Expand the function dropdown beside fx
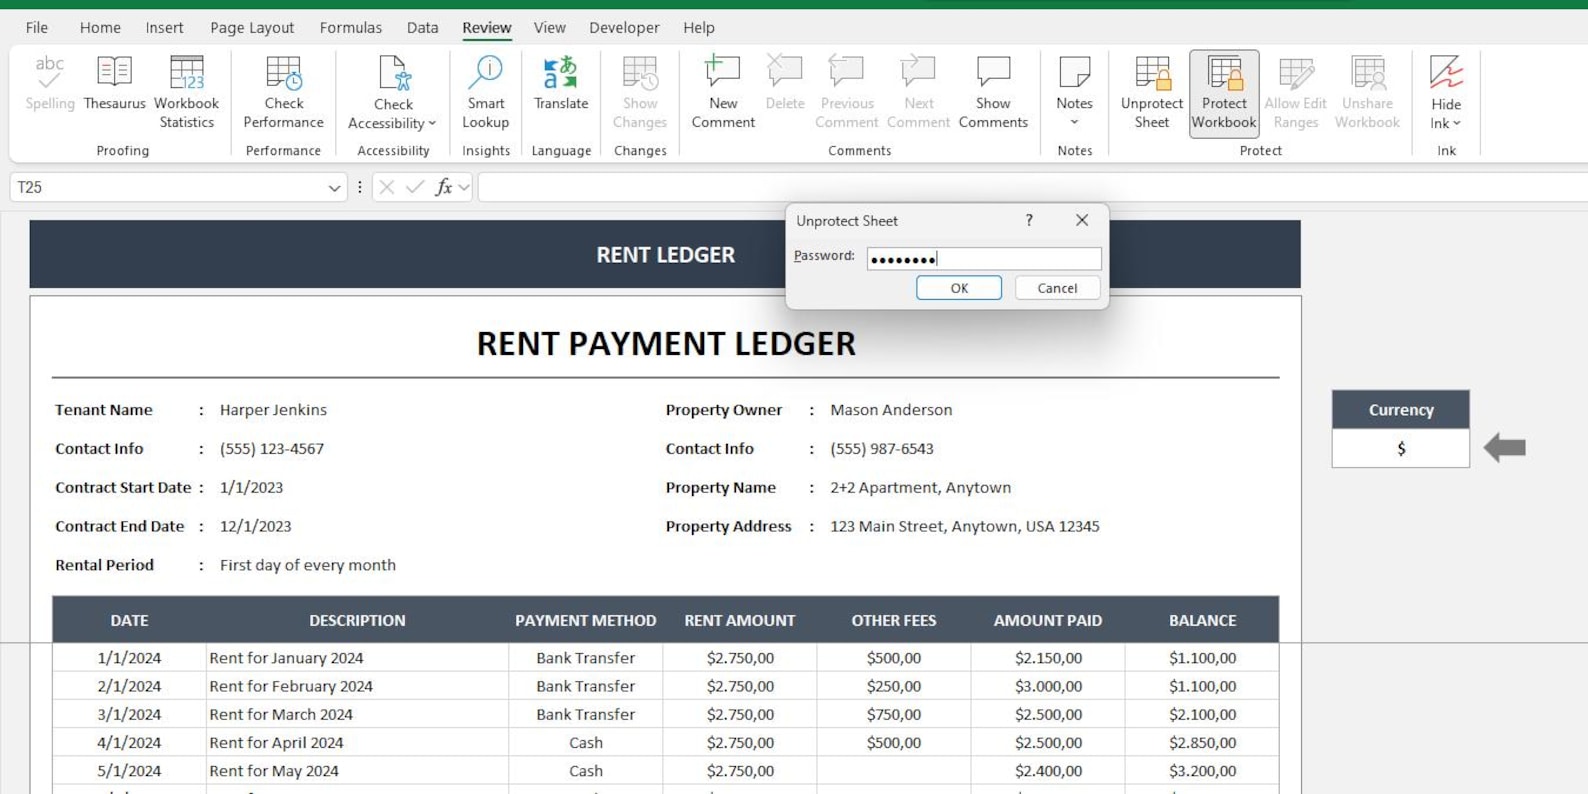Screen dimensions: 1588x794 pos(464,188)
